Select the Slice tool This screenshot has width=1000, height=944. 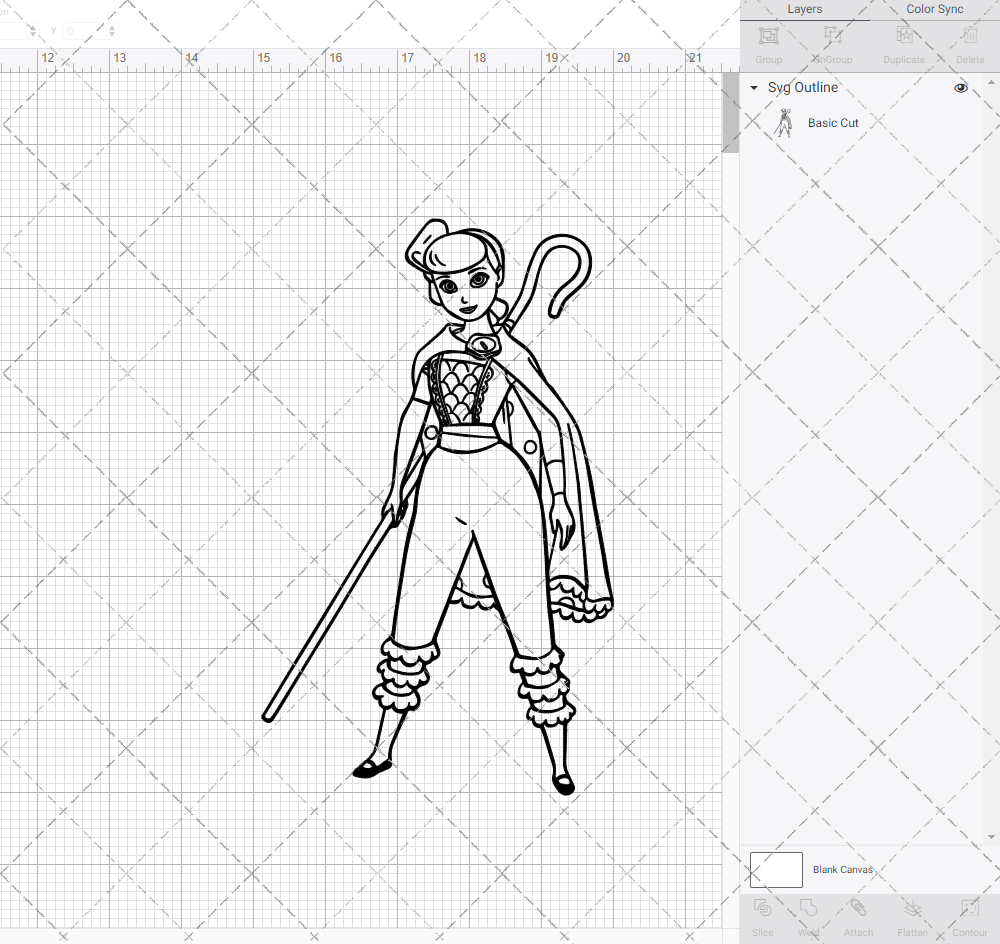[x=762, y=915]
